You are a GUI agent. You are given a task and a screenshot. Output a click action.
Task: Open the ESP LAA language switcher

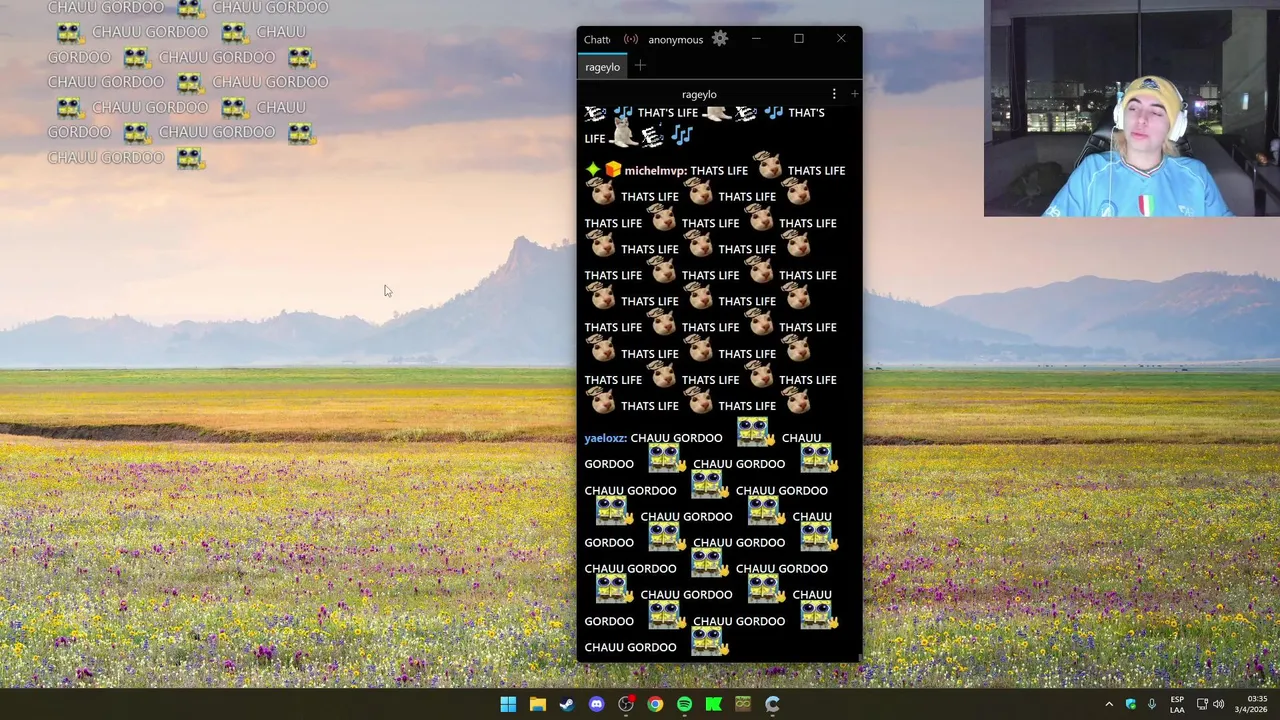pos(1177,704)
